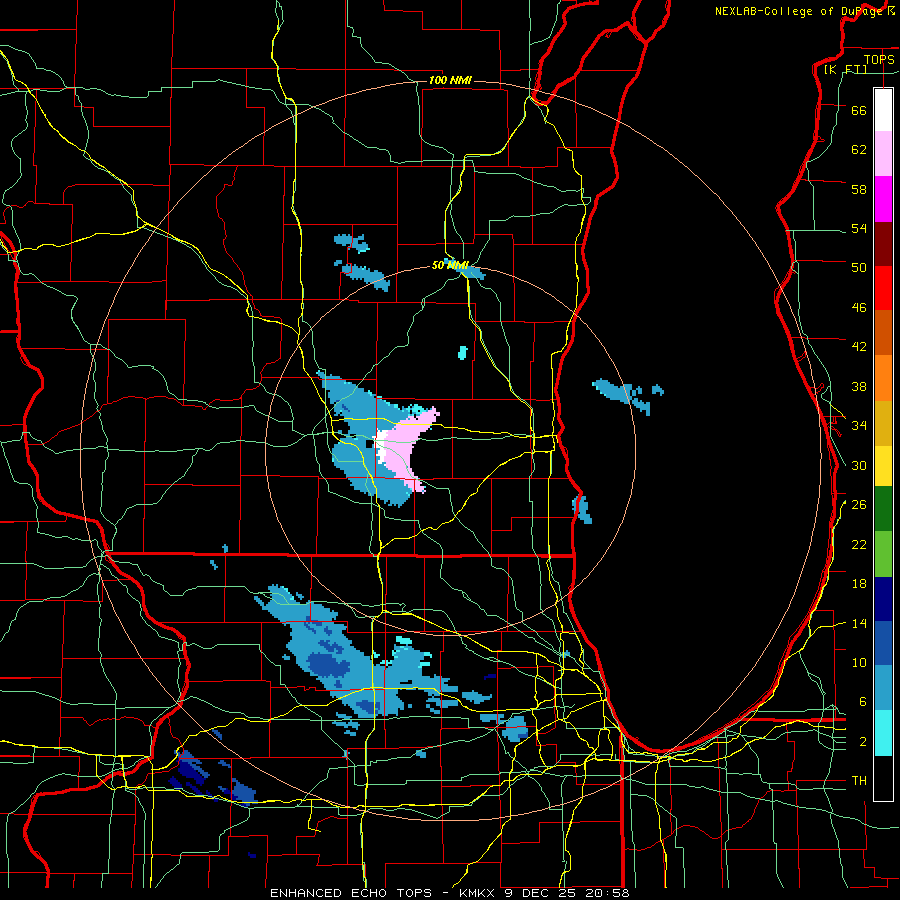Choose the yellow swatch near label 30
The width and height of the screenshot is (900, 900).
click(x=883, y=466)
